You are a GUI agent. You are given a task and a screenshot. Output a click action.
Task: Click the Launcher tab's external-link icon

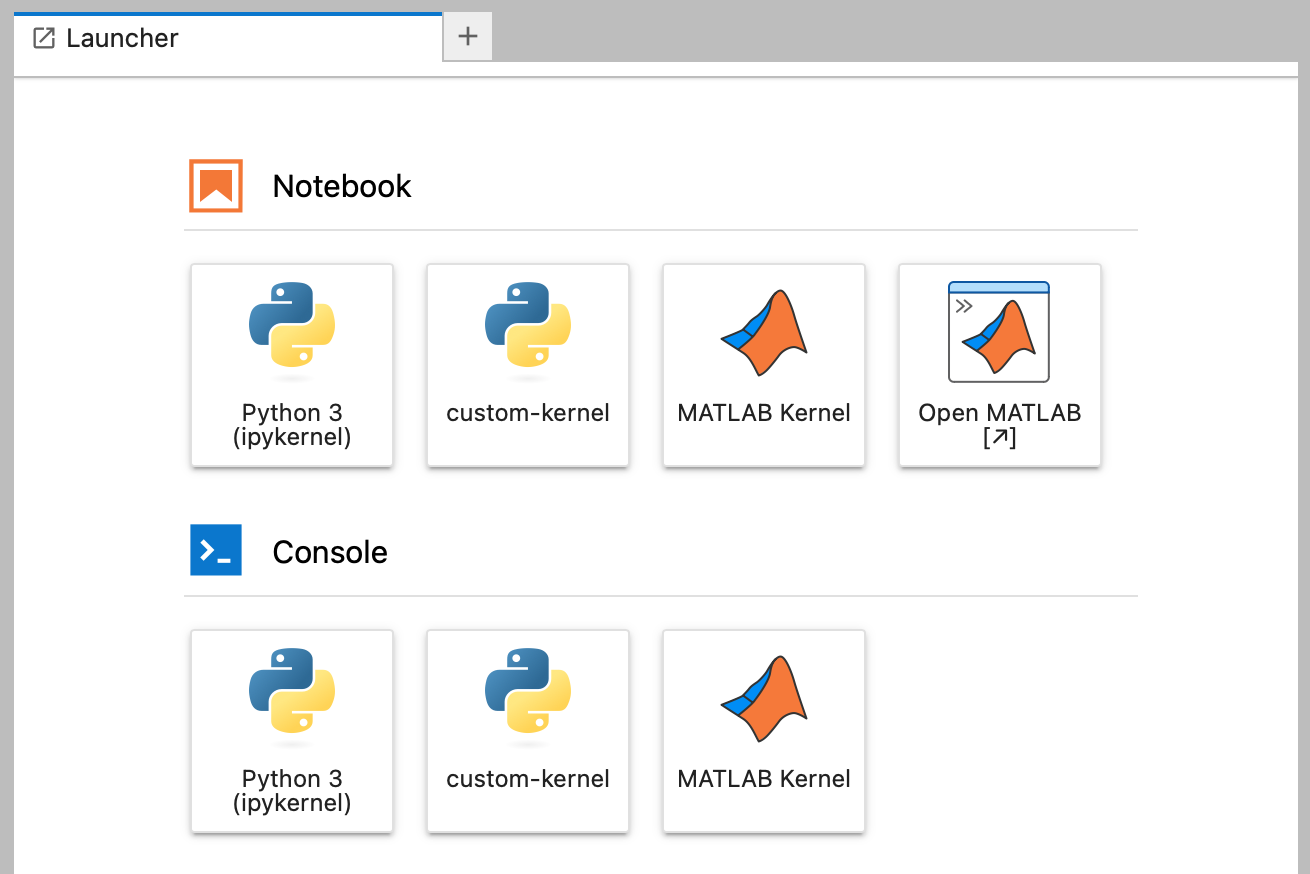coord(44,38)
